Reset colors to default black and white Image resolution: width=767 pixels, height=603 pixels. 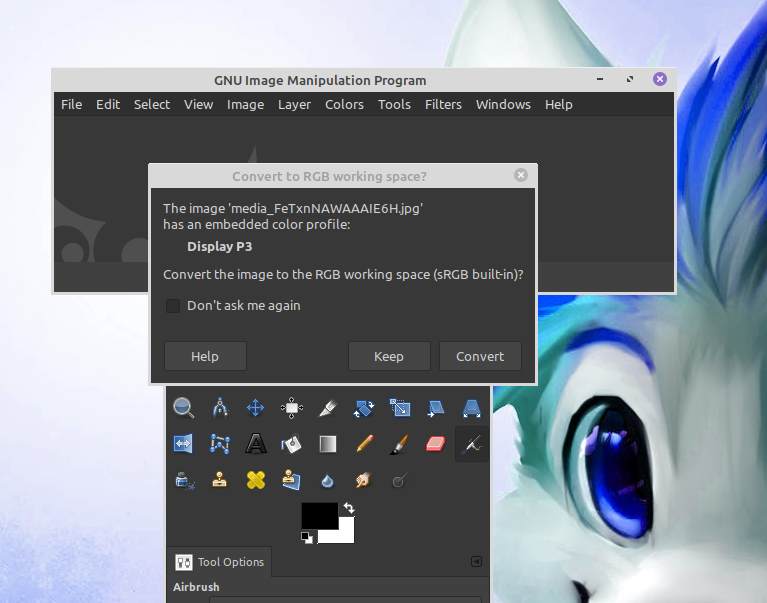307,537
